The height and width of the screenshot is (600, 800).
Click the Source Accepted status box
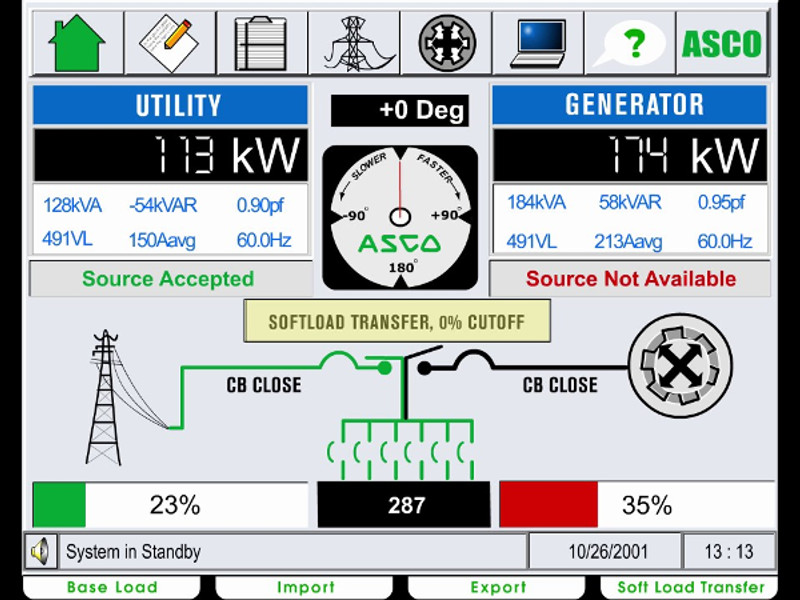tap(171, 279)
